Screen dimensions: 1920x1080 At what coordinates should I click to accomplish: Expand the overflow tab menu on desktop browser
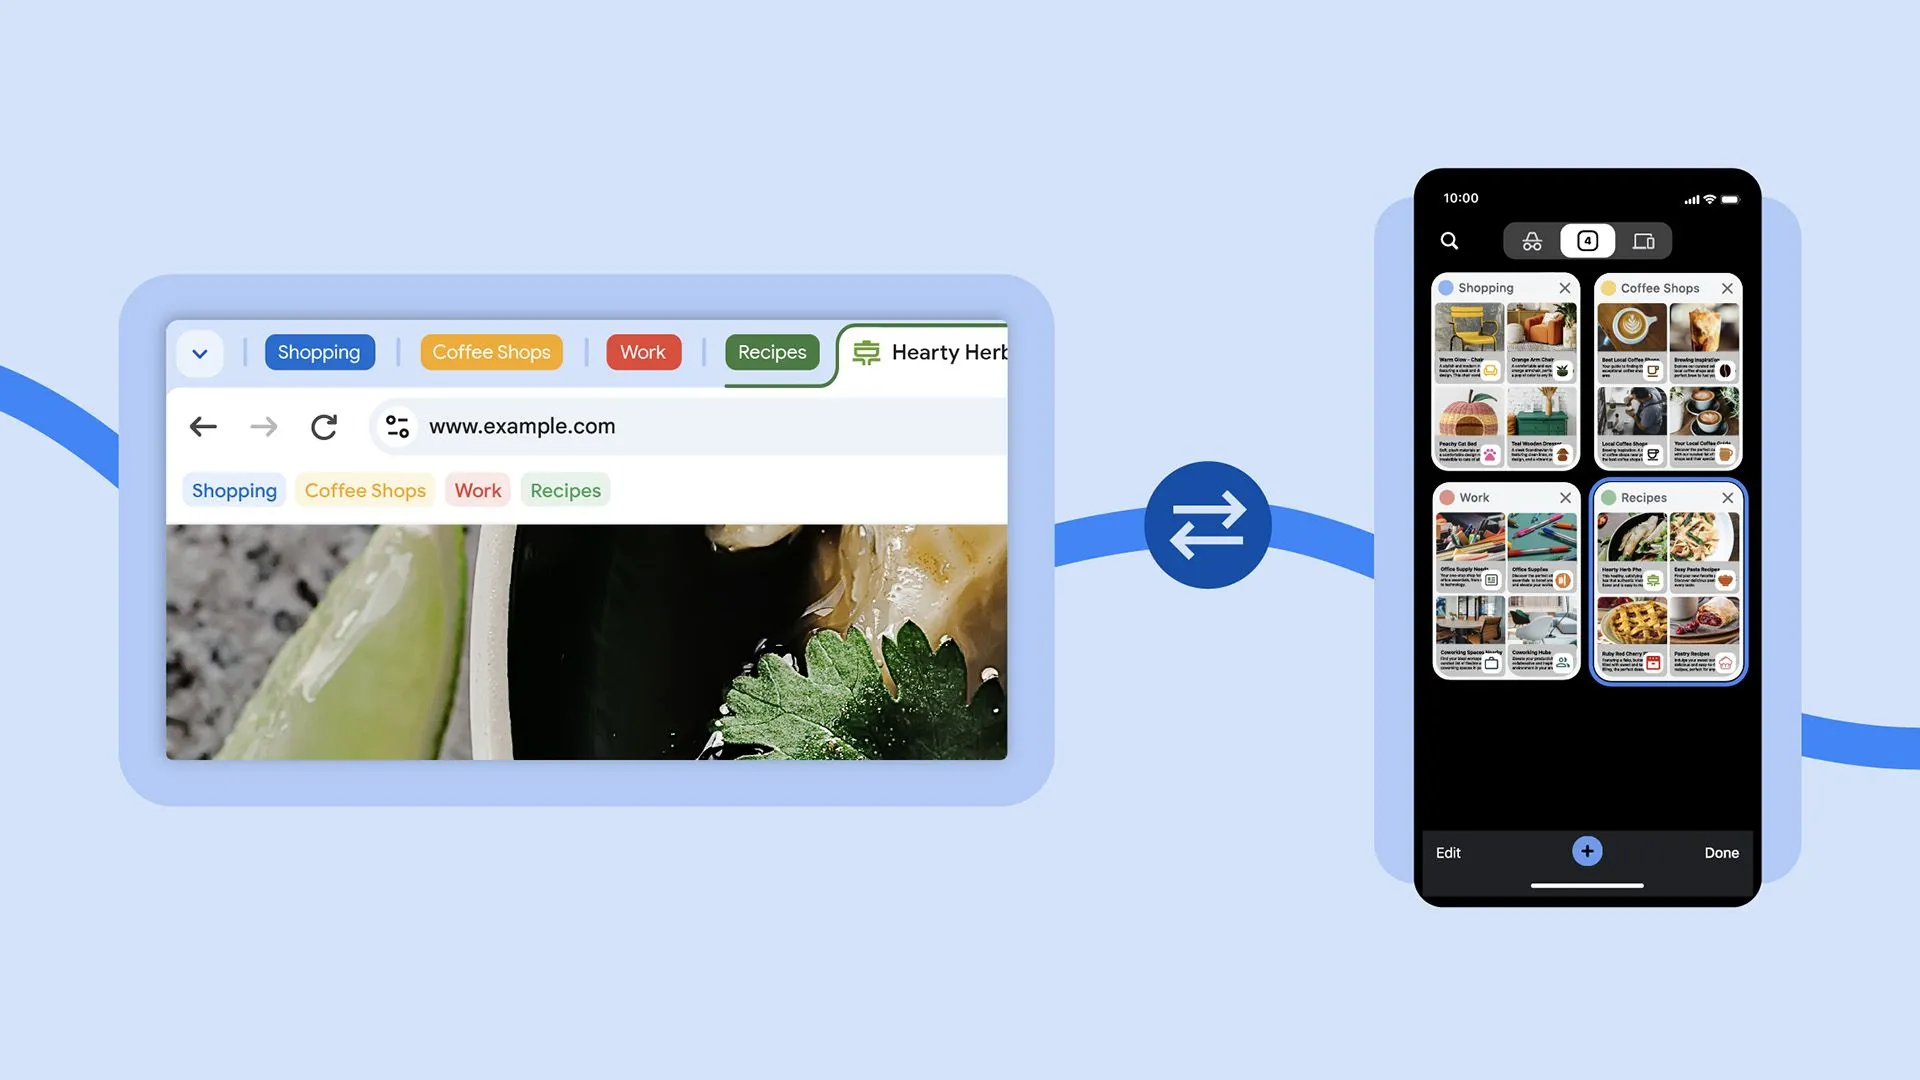point(198,352)
